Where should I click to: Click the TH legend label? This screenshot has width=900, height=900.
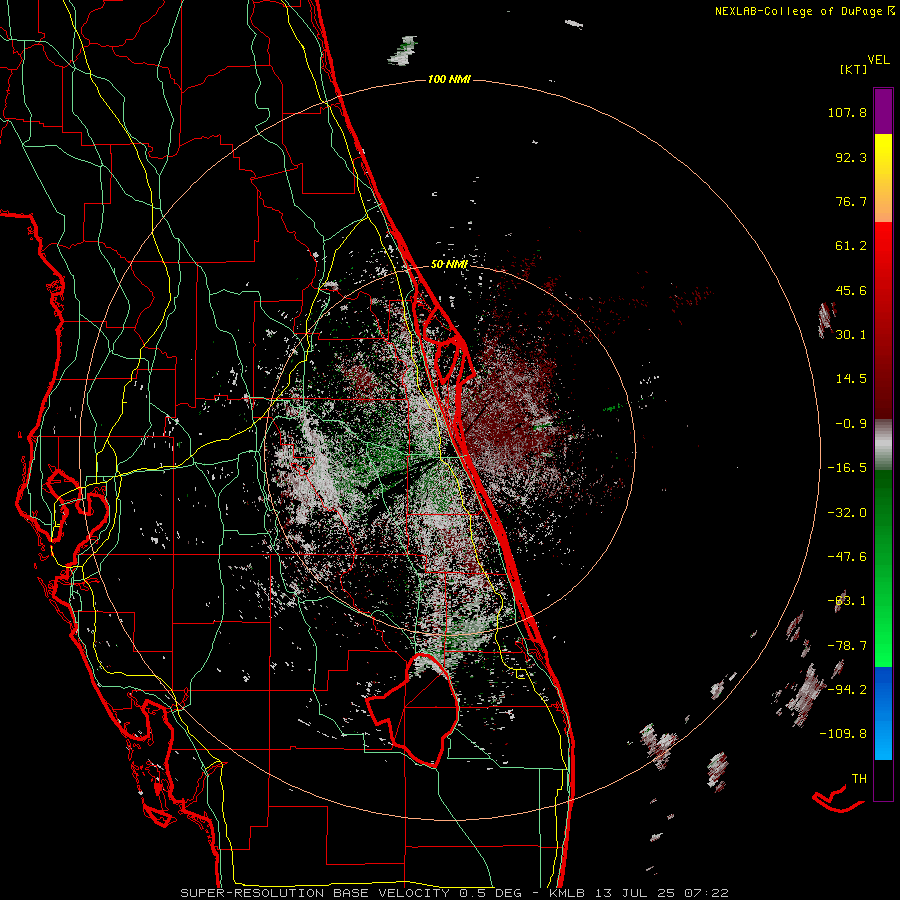(859, 779)
